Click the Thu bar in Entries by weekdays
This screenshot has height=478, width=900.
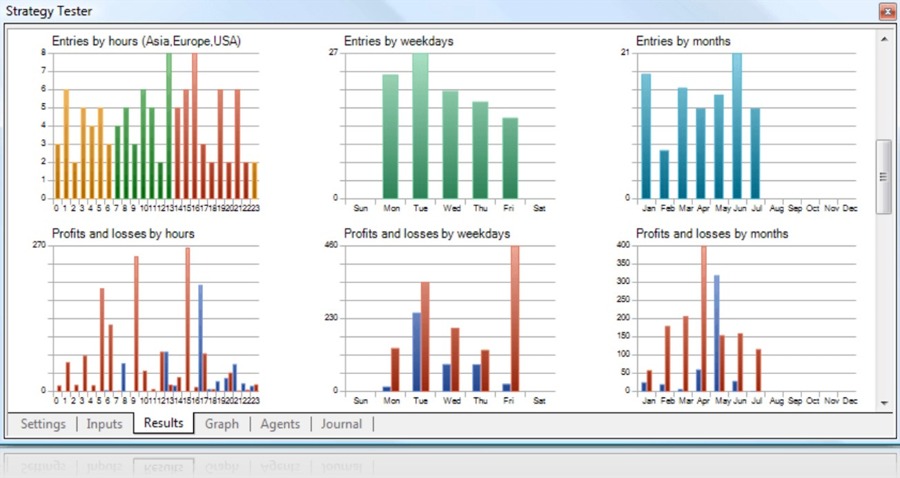(480, 150)
